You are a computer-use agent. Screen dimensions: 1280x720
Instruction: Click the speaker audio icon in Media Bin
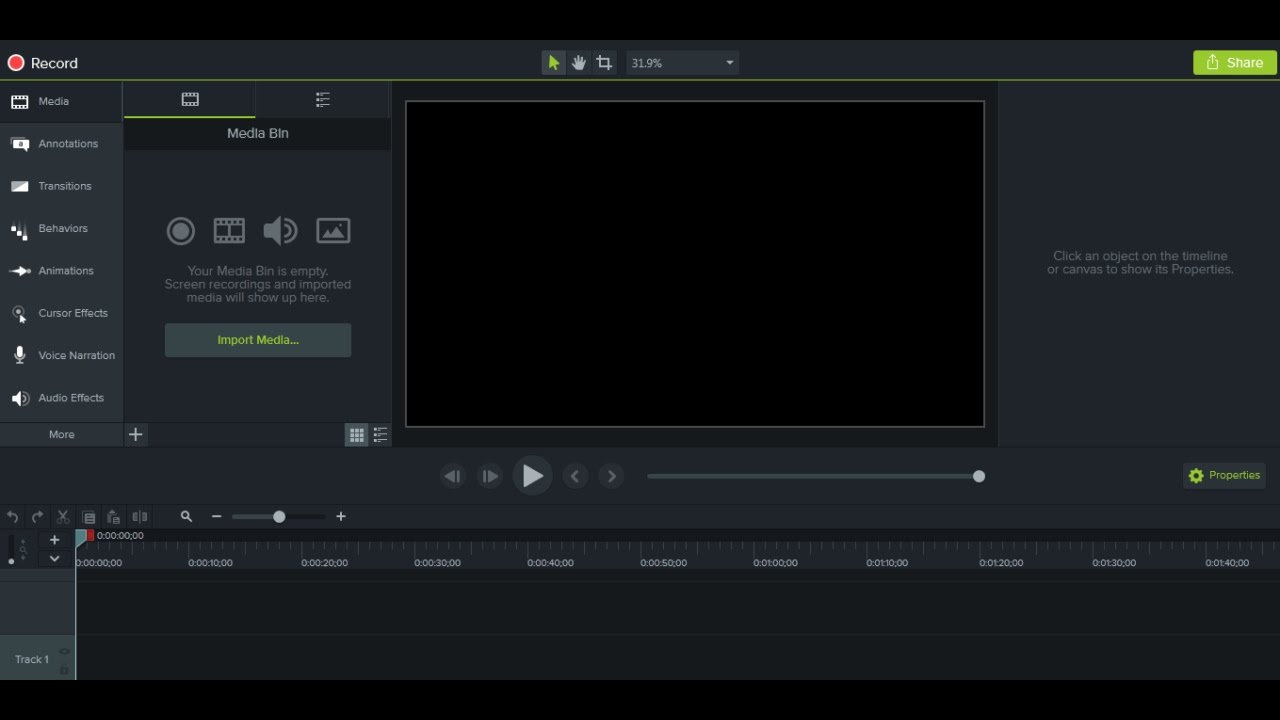click(x=280, y=231)
